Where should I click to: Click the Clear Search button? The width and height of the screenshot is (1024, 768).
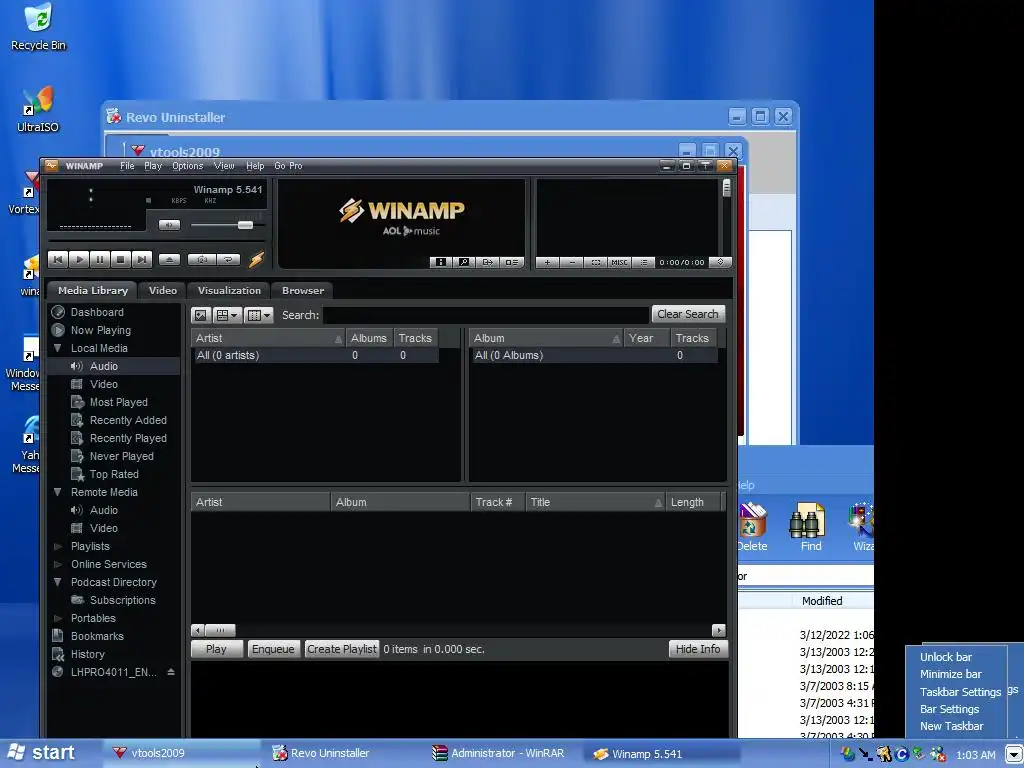pyautogui.click(x=688, y=314)
